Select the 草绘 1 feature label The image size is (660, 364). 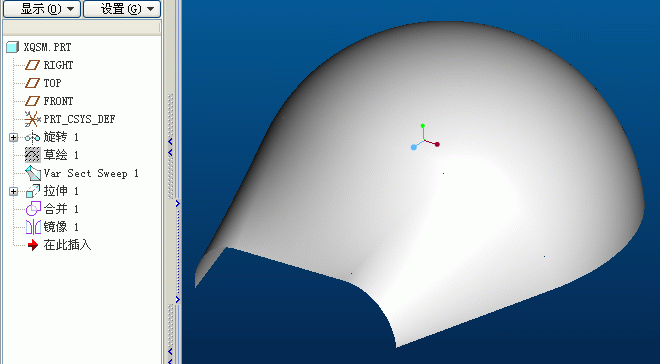[61, 155]
